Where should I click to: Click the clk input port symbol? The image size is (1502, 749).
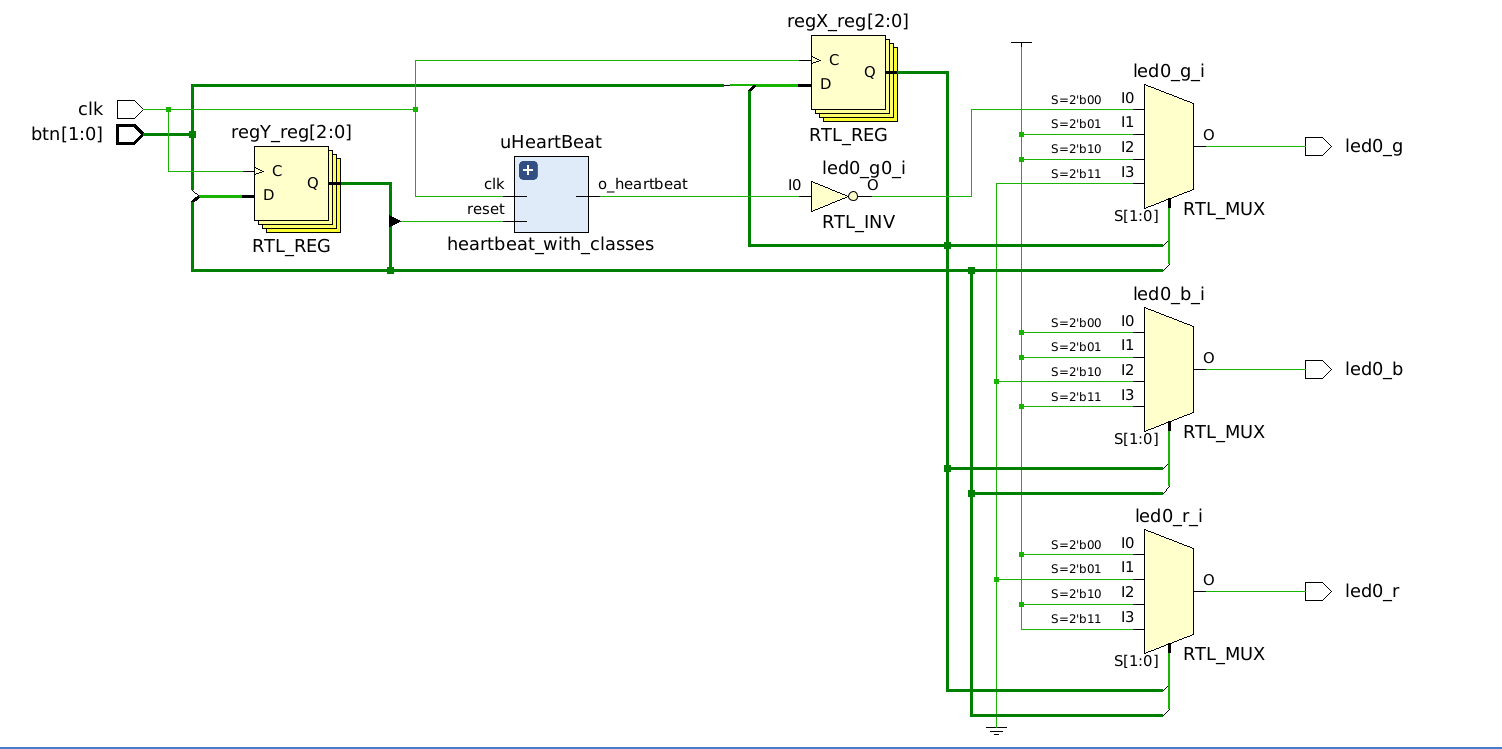(x=130, y=108)
